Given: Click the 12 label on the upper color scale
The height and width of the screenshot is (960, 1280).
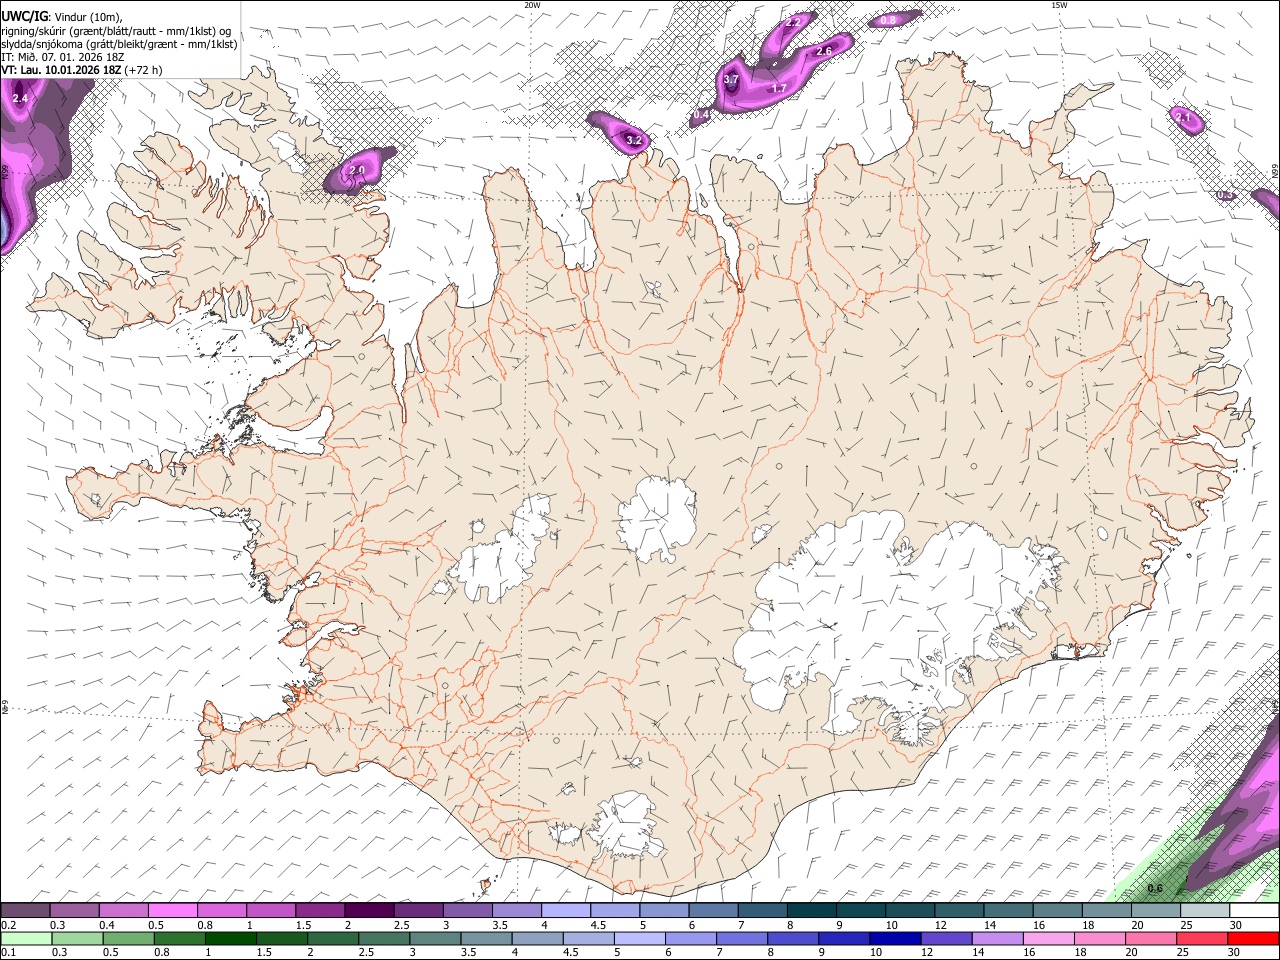Looking at the screenshot, I should pos(940,925).
